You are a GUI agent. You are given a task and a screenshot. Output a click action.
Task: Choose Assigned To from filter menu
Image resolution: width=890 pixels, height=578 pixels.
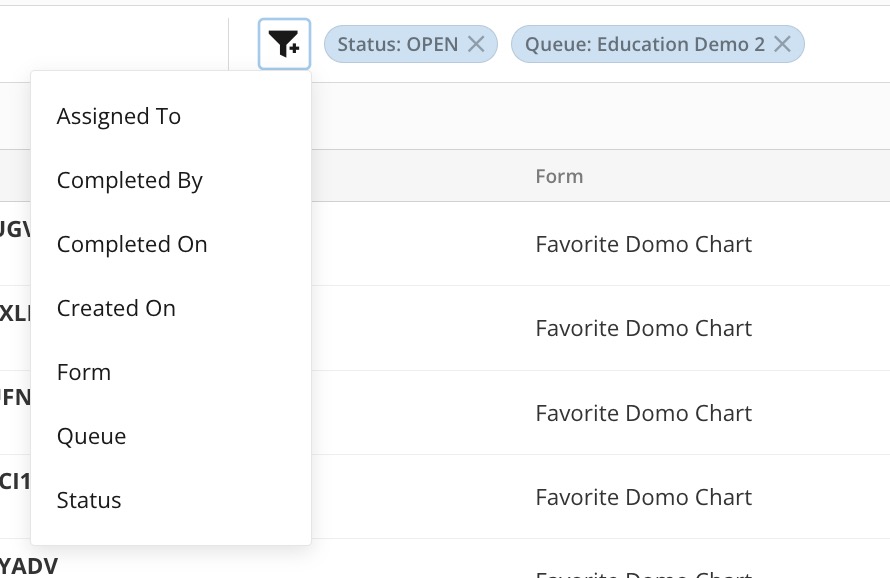119,116
